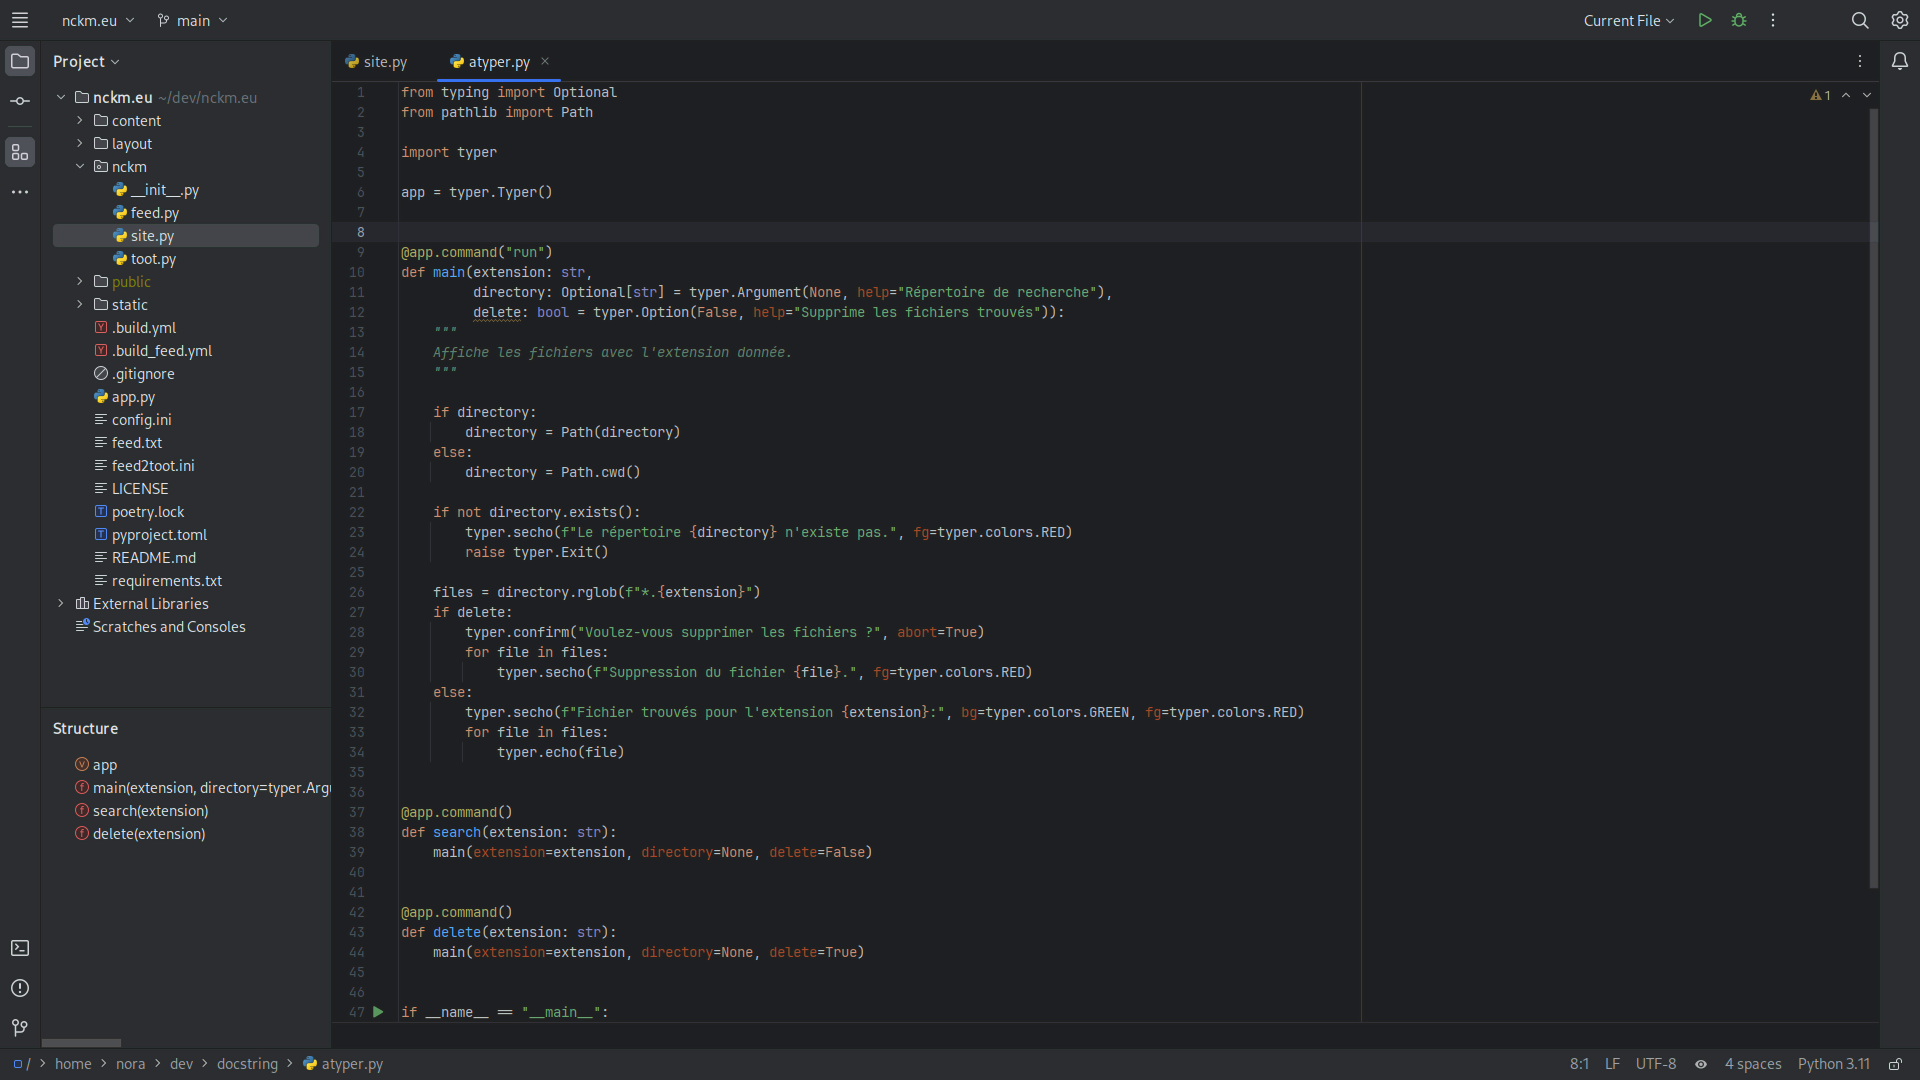
Task: Open the Structure tool window
Action: pyautogui.click(x=20, y=152)
